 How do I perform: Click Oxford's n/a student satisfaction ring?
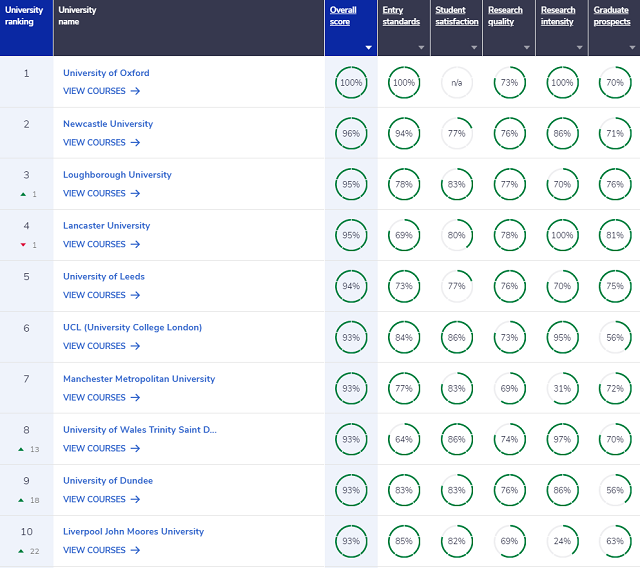click(457, 82)
